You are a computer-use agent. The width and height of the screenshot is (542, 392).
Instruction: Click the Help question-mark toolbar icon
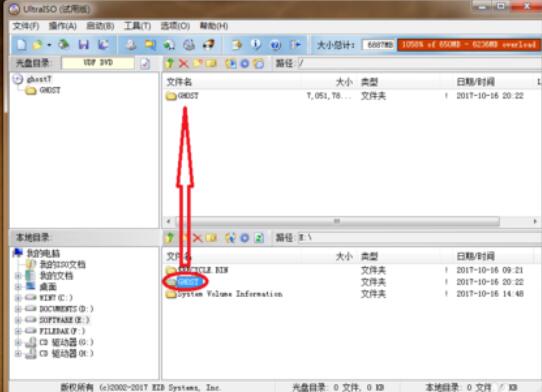[275, 45]
